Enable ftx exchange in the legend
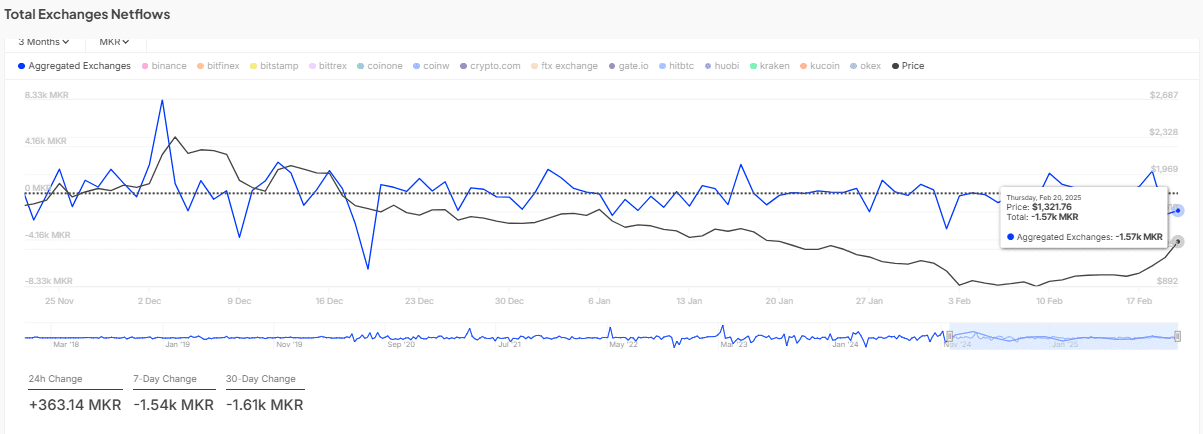 click(569, 66)
